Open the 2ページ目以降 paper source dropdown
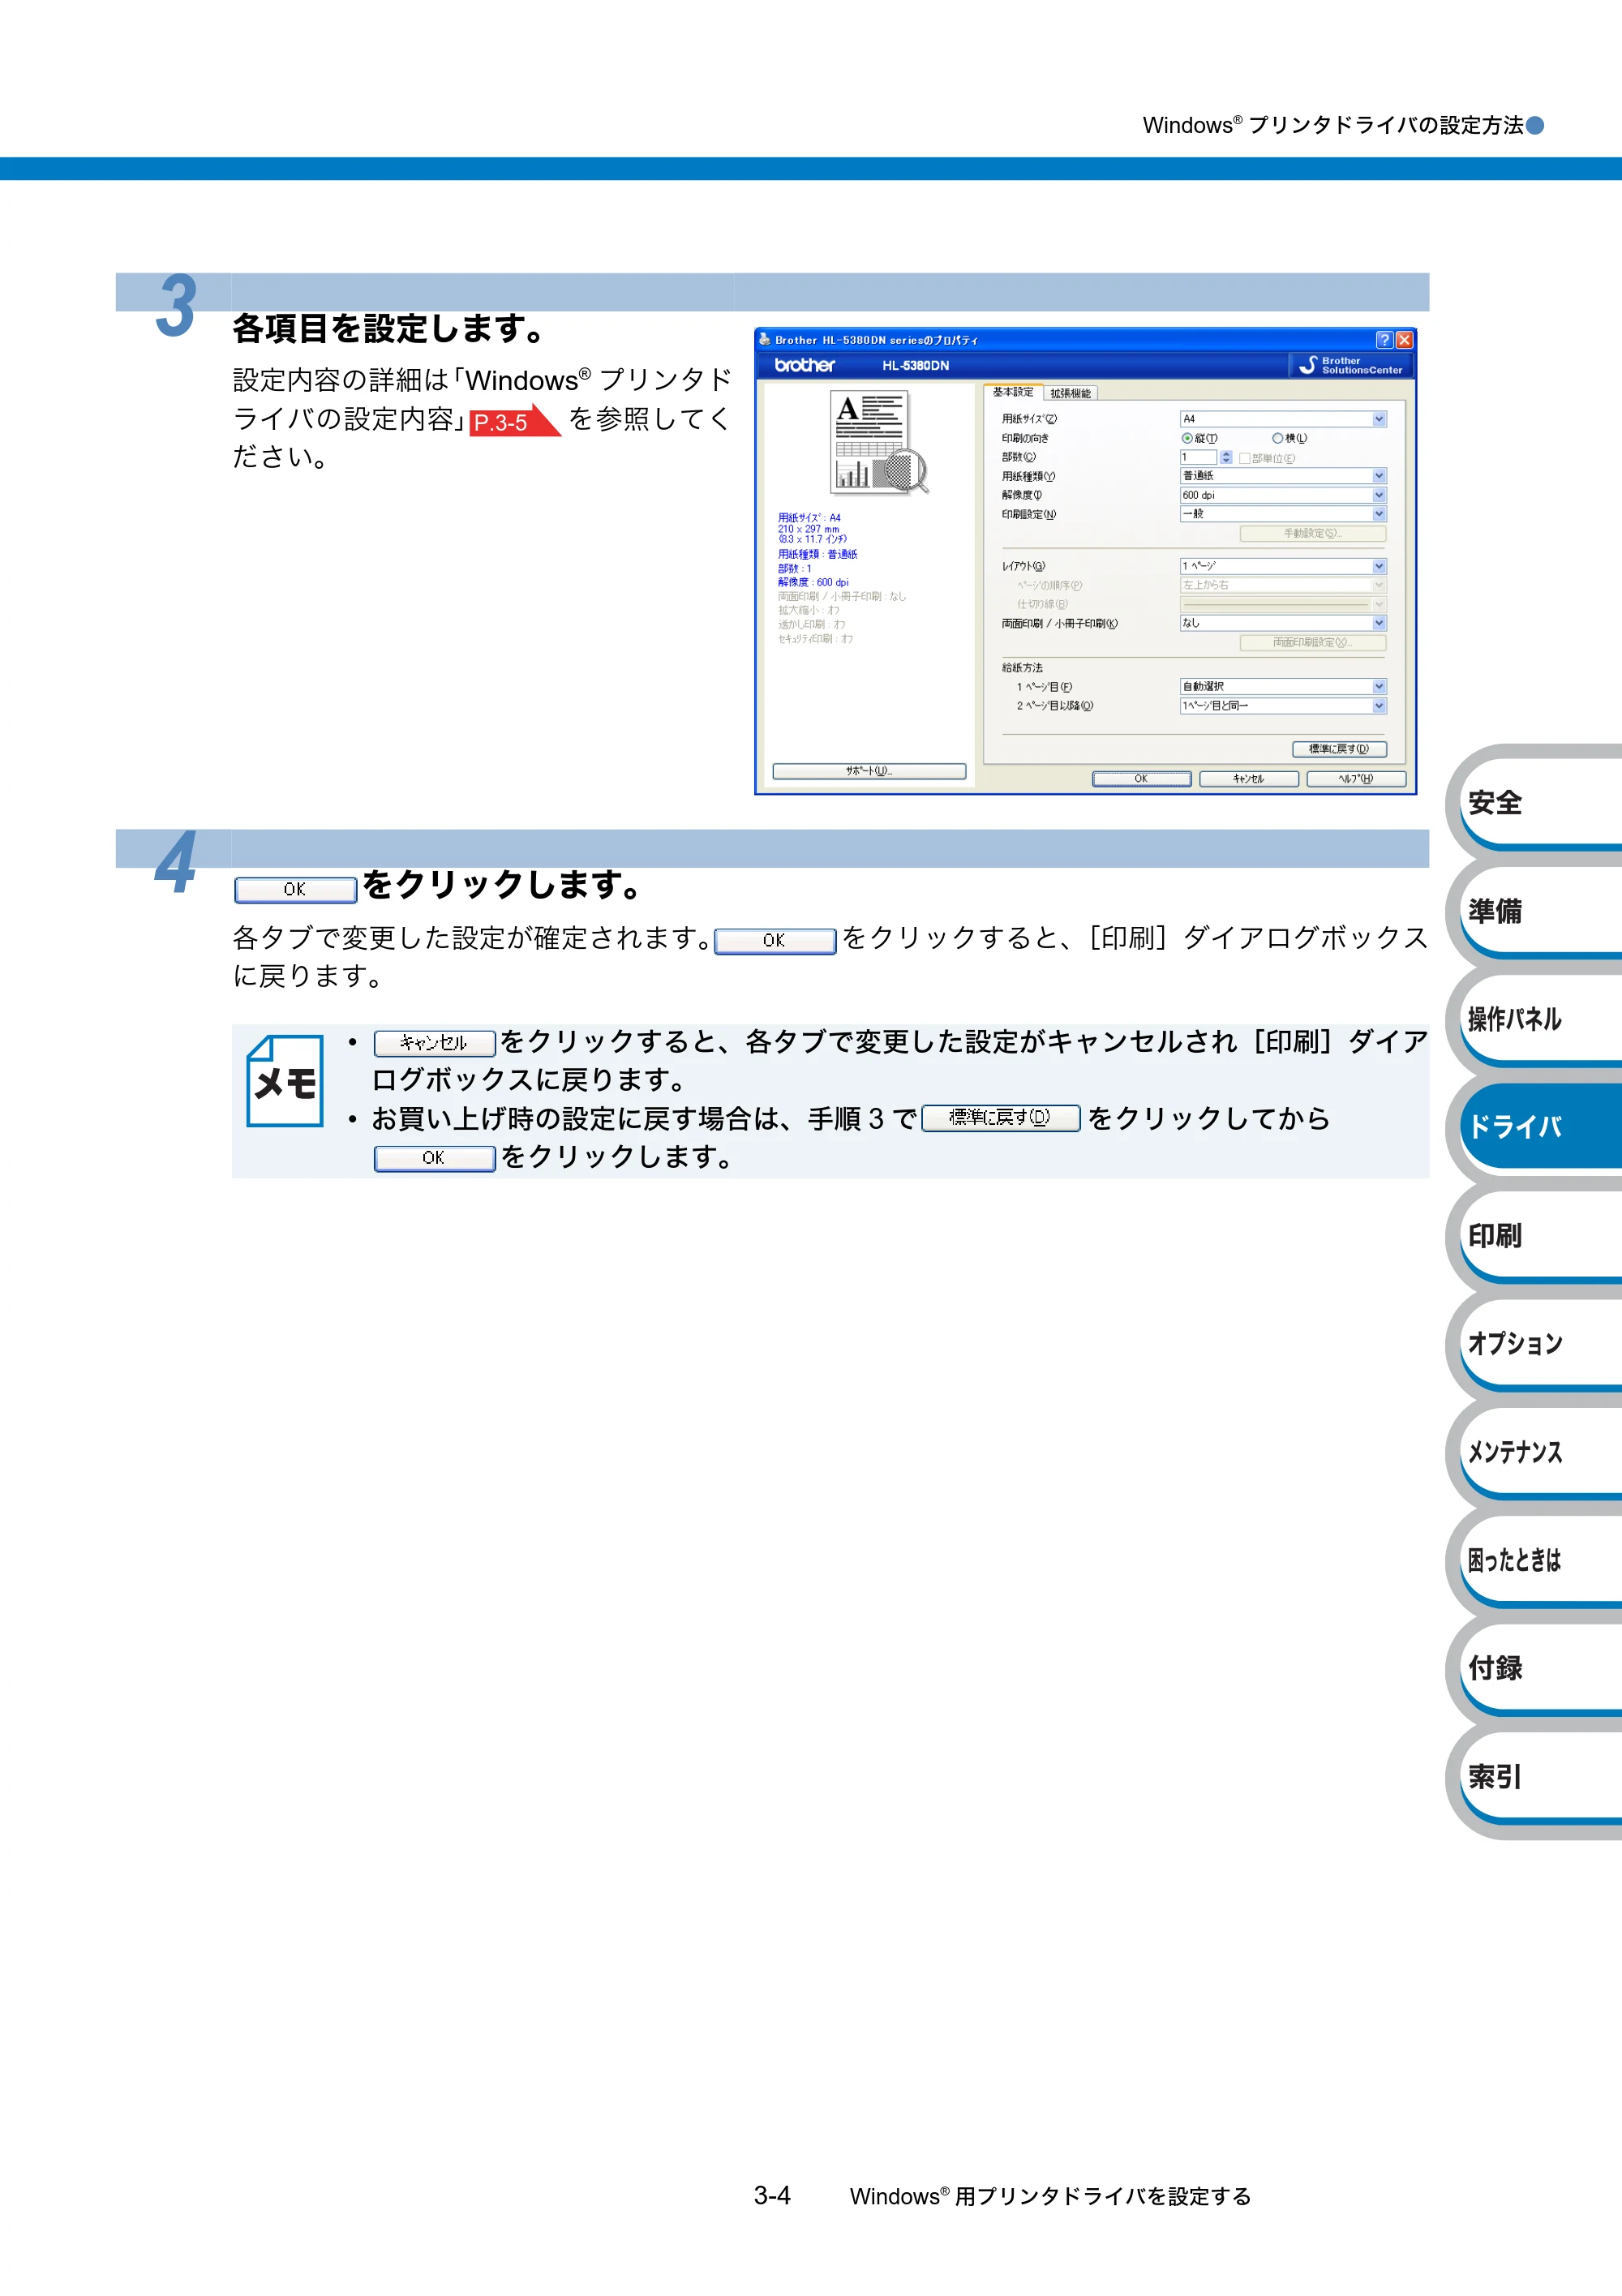1622x2296 pixels. pyautogui.click(x=1283, y=706)
